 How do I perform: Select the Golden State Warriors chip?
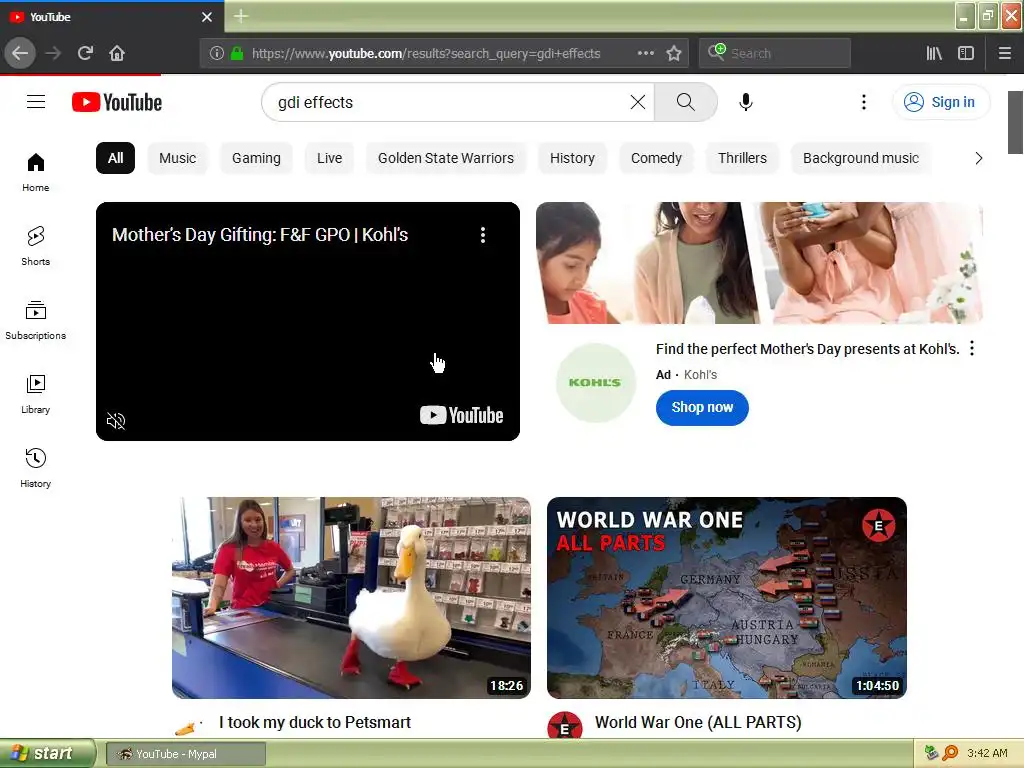click(x=446, y=158)
